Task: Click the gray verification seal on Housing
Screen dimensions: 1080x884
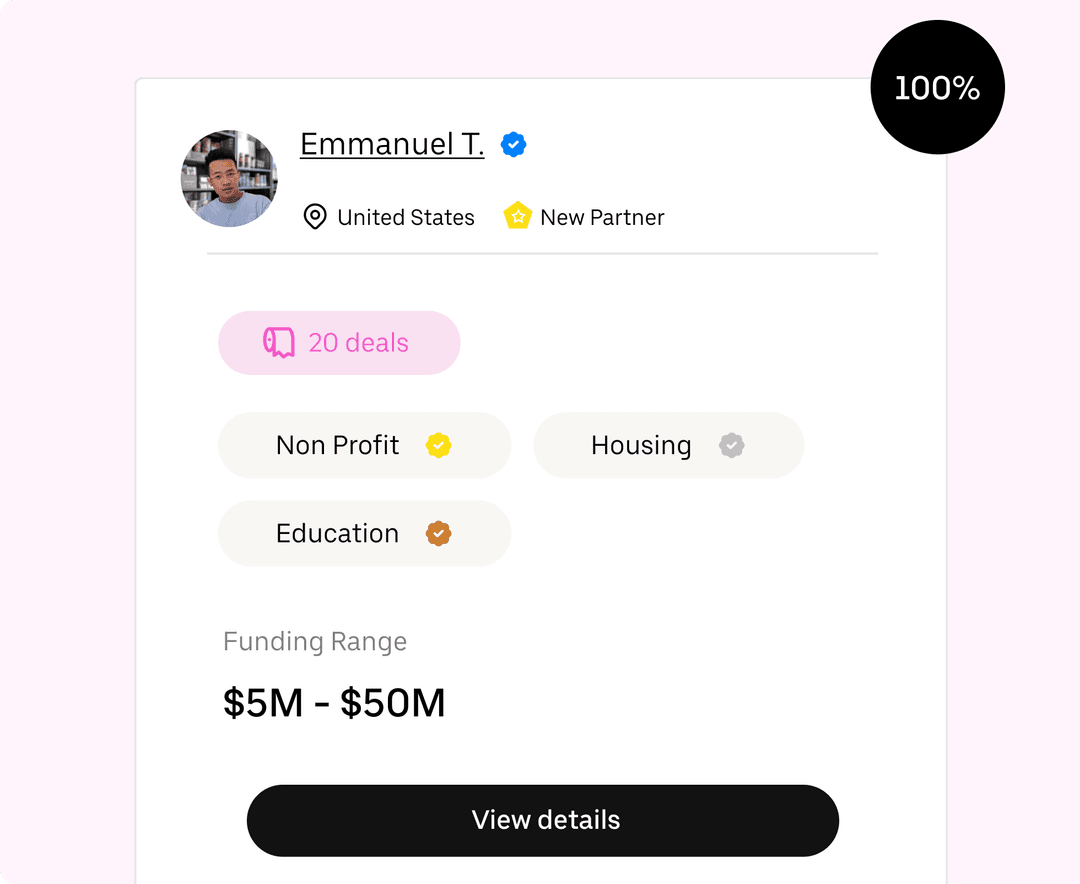Action: tap(732, 445)
